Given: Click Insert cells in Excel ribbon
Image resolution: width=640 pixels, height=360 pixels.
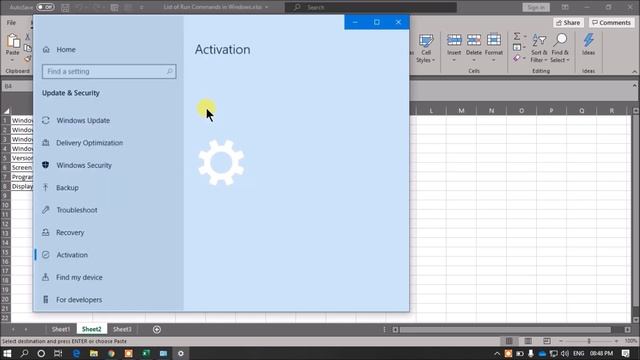Looking at the screenshot, I should point(454,48).
